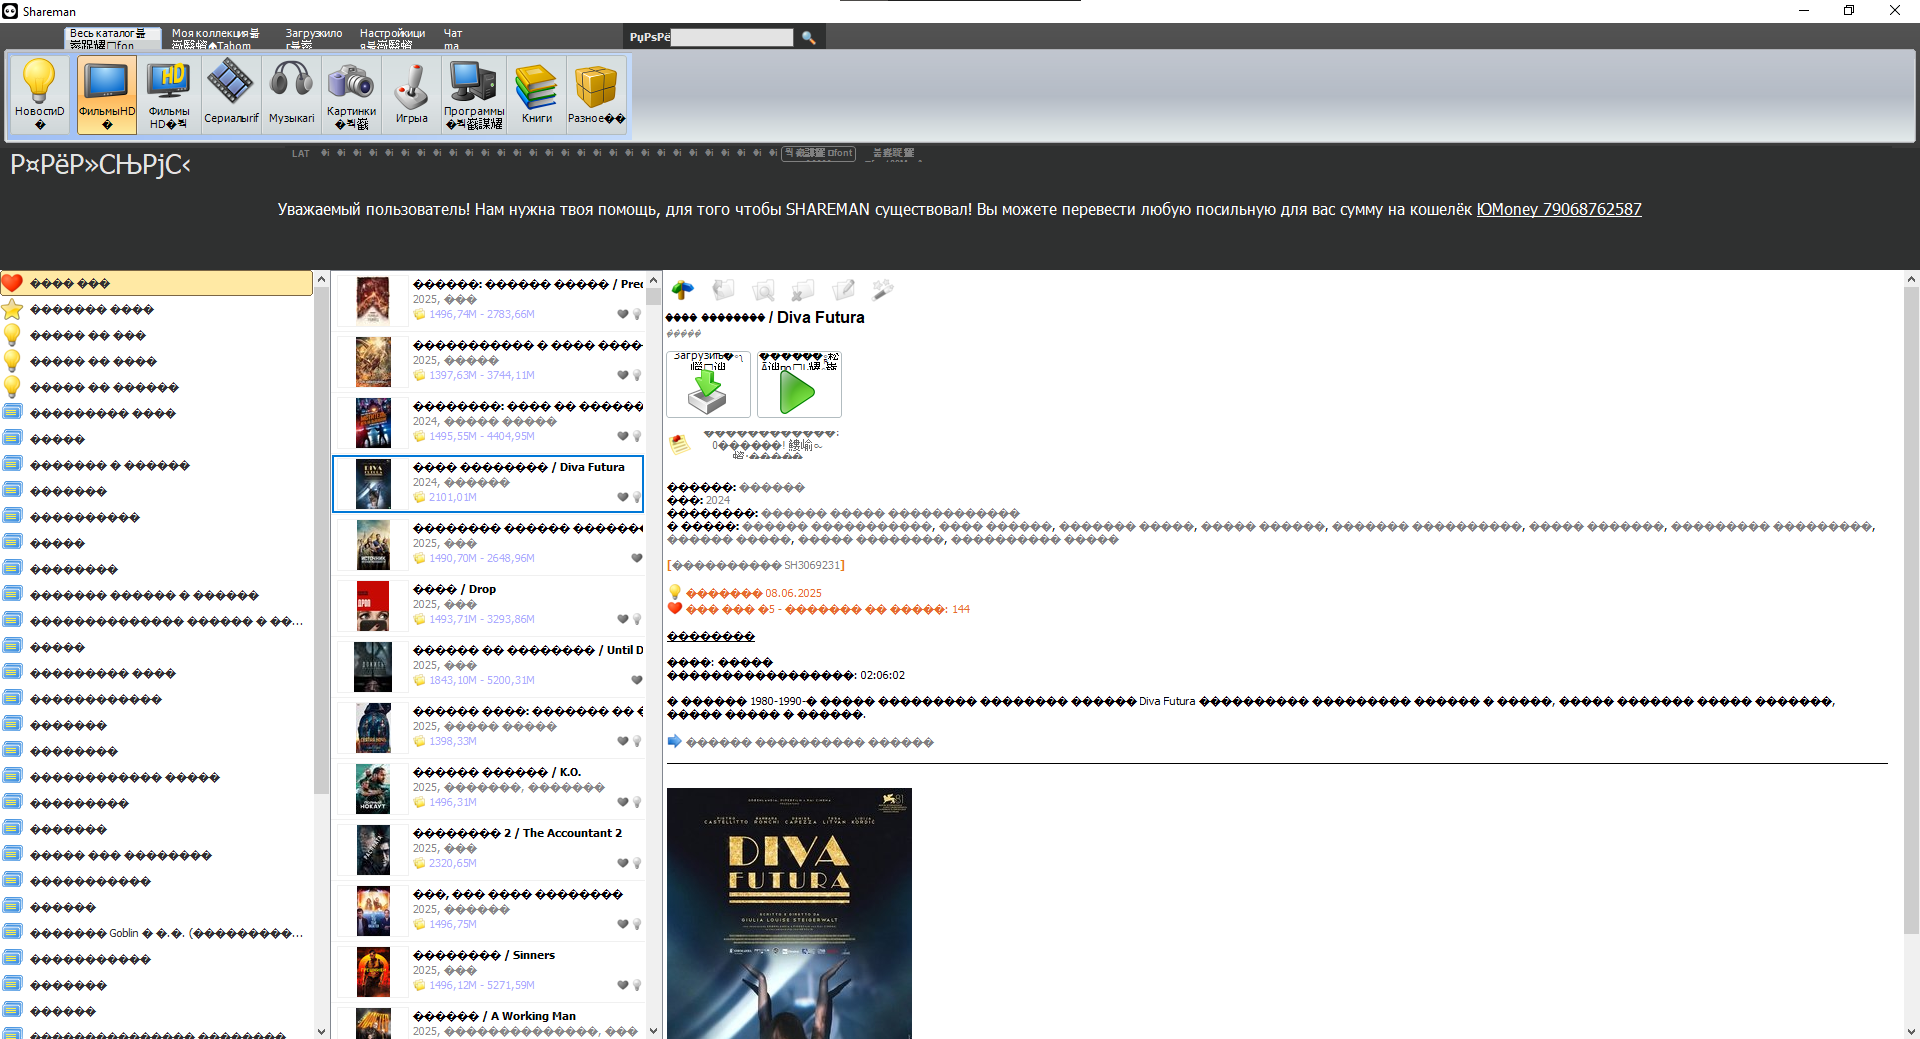This screenshot has height=1039, width=1920.
Task: Click category list scrollbar down arrow
Action: 321,1031
